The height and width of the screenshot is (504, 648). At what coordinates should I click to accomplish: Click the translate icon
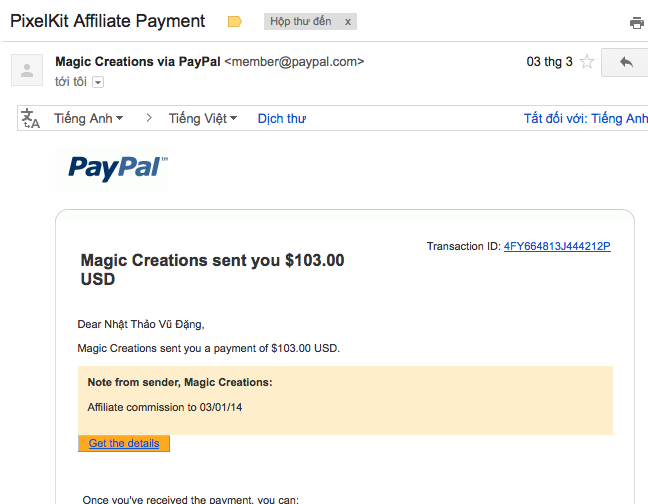pyautogui.click(x=31, y=119)
